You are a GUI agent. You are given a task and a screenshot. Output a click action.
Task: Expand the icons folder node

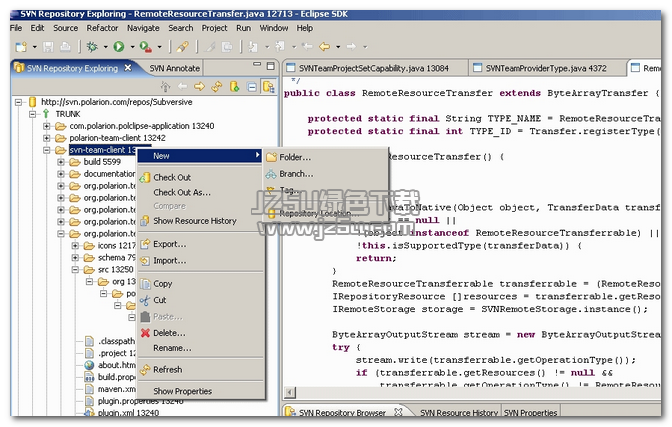click(x=75, y=246)
